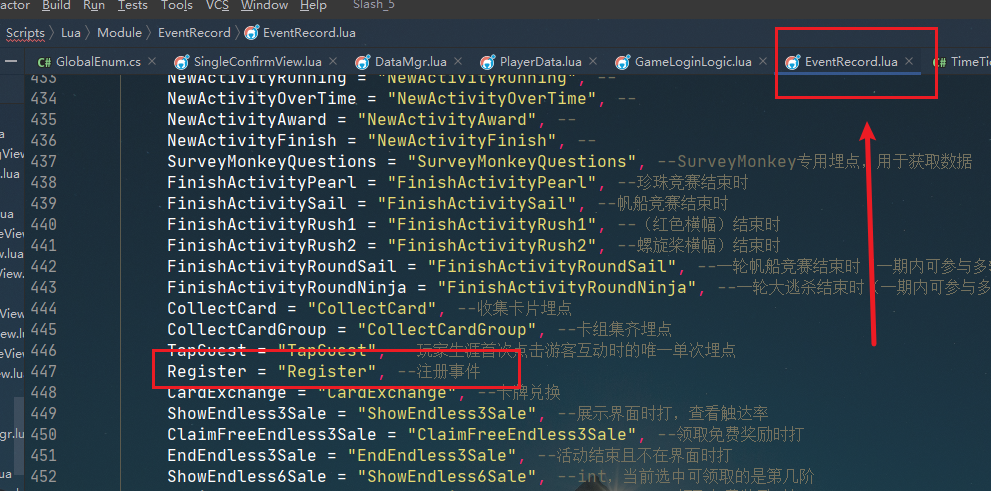Close the PlayerData.lua tab
The image size is (991, 491).
click(593, 61)
